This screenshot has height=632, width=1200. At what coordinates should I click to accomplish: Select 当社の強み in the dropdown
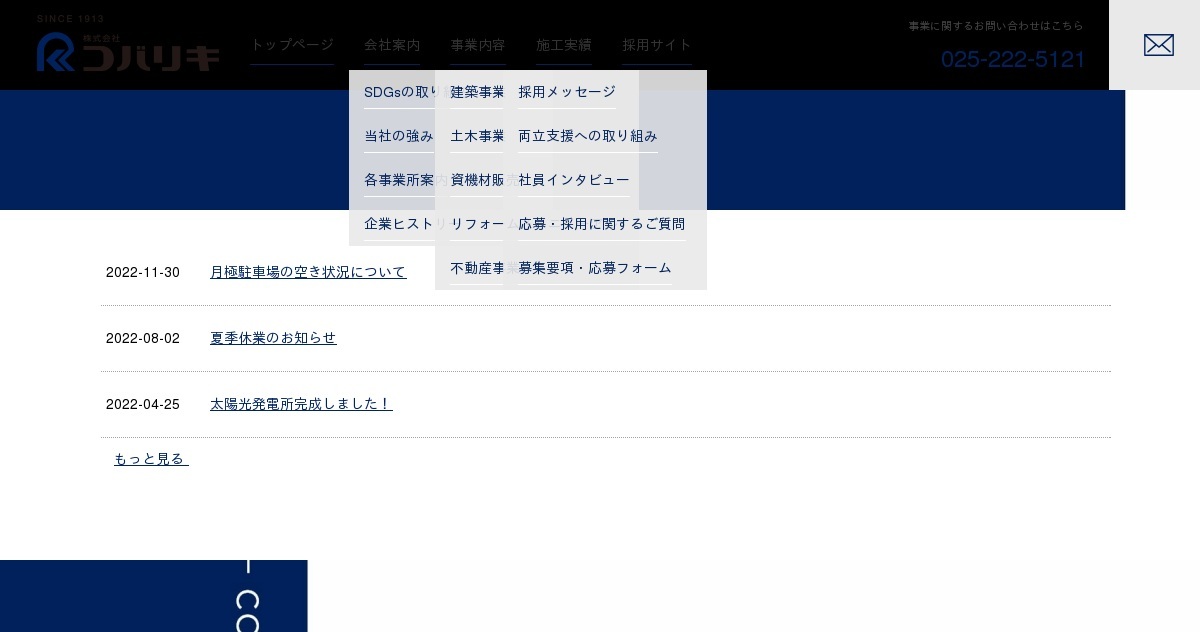pyautogui.click(x=399, y=136)
